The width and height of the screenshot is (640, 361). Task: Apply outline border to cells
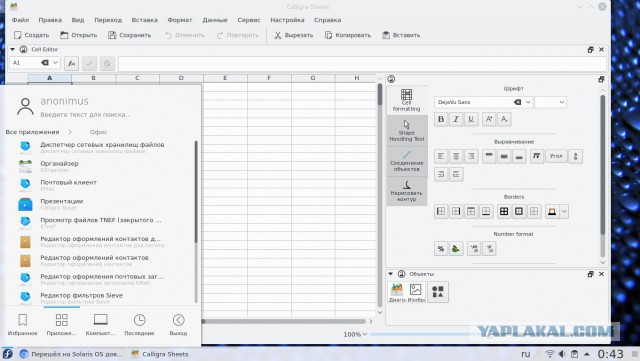pyautogui.click(x=519, y=211)
